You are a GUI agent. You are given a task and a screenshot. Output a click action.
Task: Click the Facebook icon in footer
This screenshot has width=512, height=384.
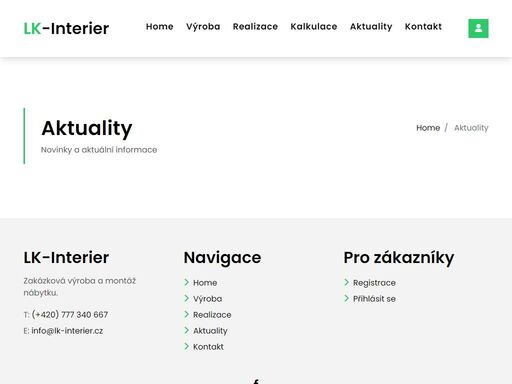tap(256, 382)
